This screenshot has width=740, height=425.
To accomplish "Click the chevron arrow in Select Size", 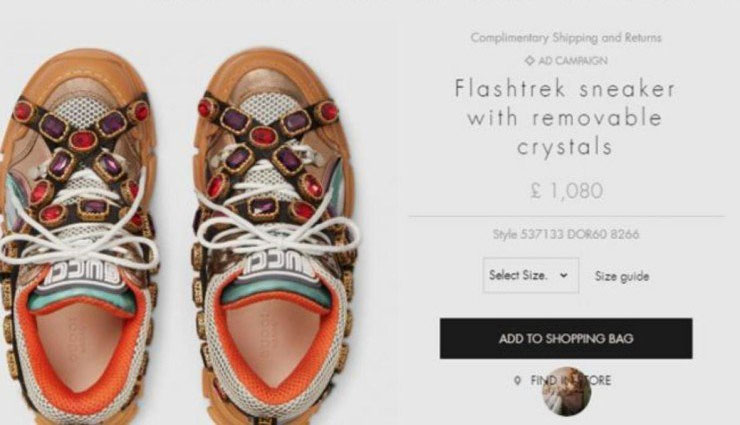I will [x=564, y=275].
